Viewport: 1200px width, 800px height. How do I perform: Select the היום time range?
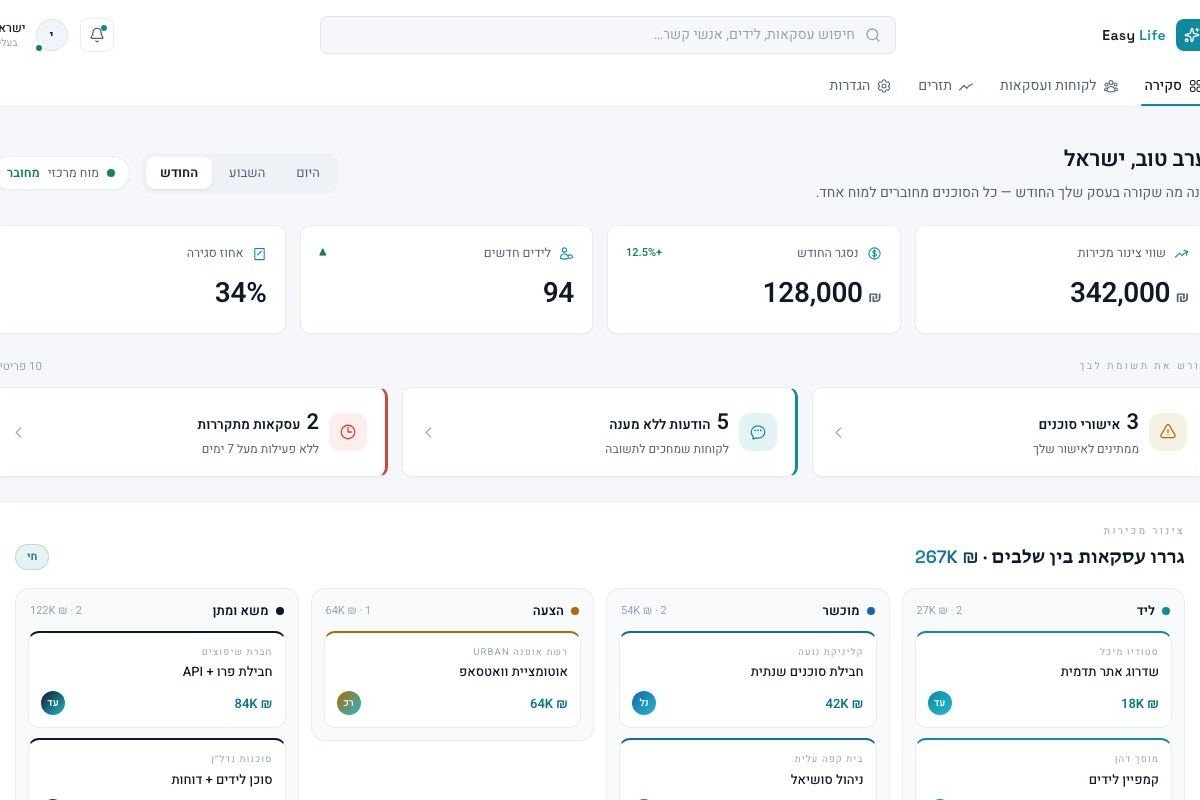(308, 173)
